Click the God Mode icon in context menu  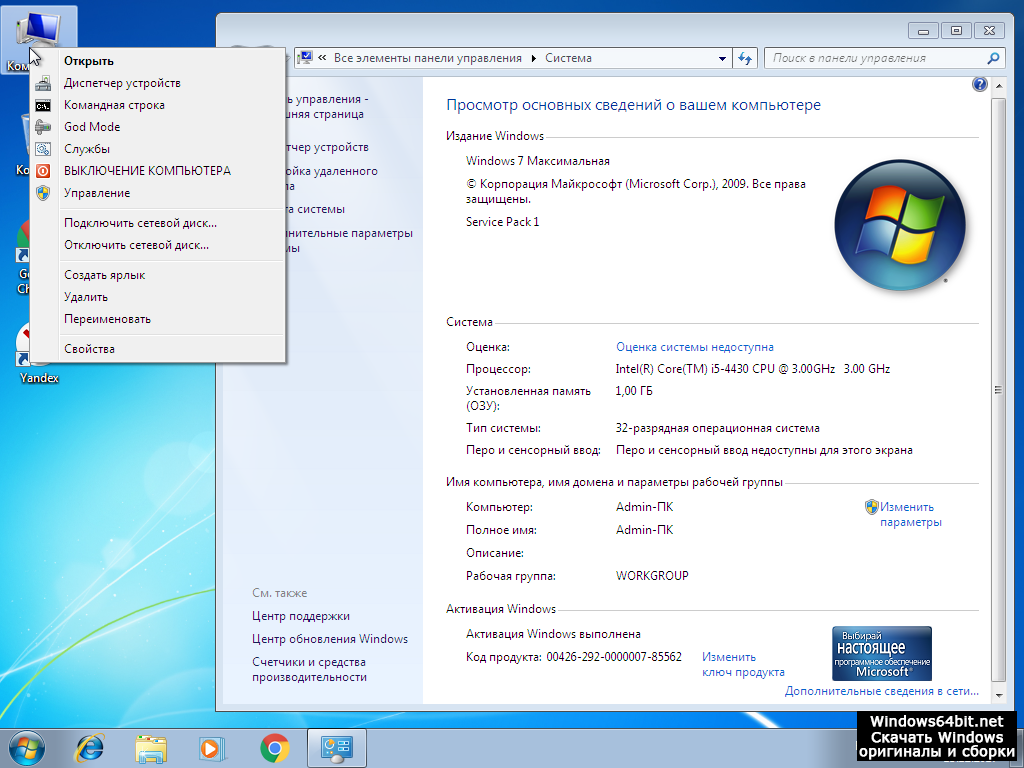tap(43, 127)
